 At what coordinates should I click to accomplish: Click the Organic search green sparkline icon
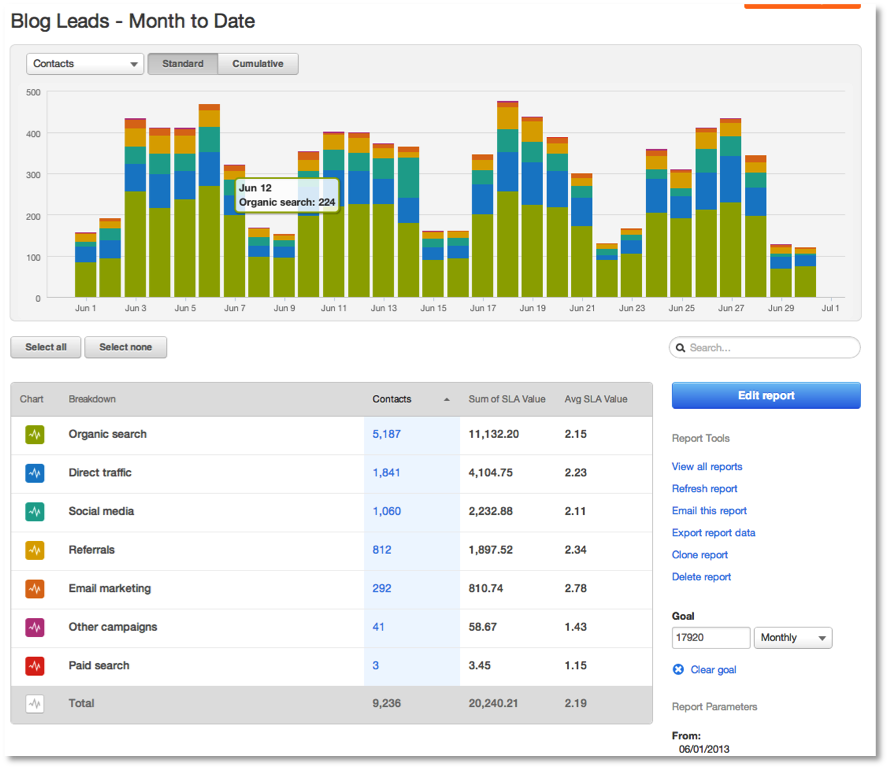(33, 434)
